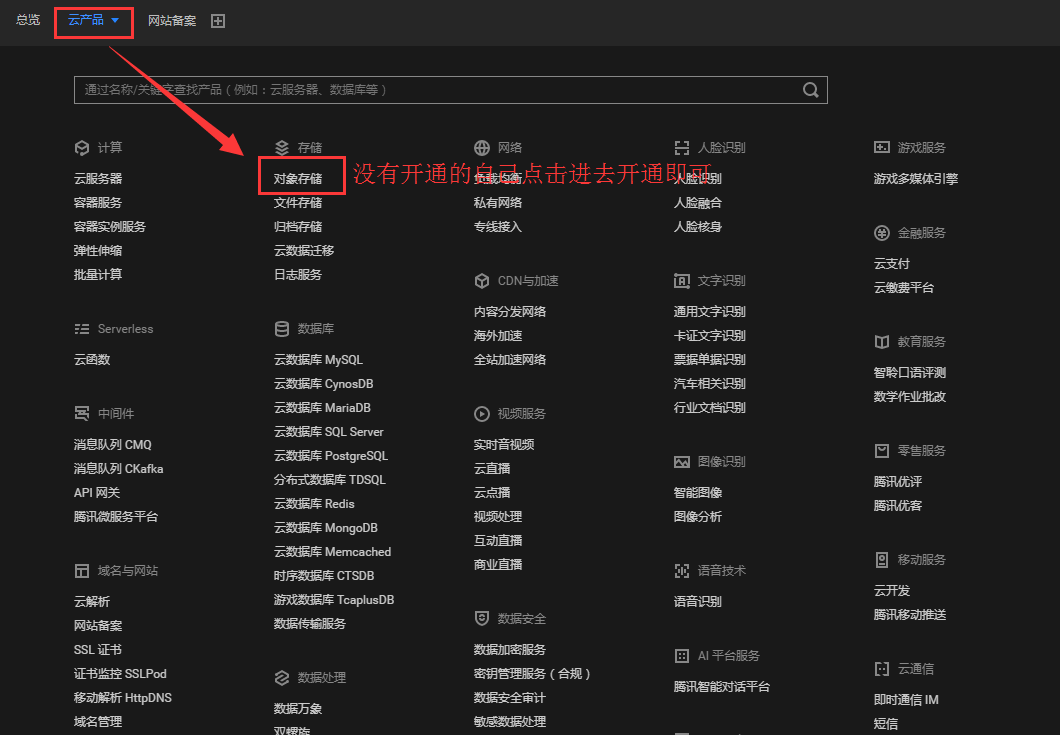Click the Serverless category icon
Viewport: 1060px width, 735px height.
82,329
